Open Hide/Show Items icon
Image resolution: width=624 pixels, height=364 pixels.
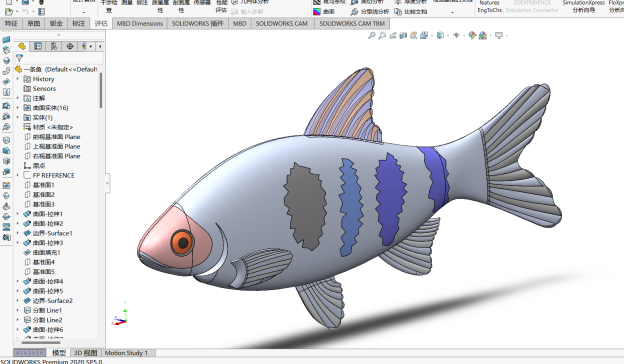(x=456, y=35)
